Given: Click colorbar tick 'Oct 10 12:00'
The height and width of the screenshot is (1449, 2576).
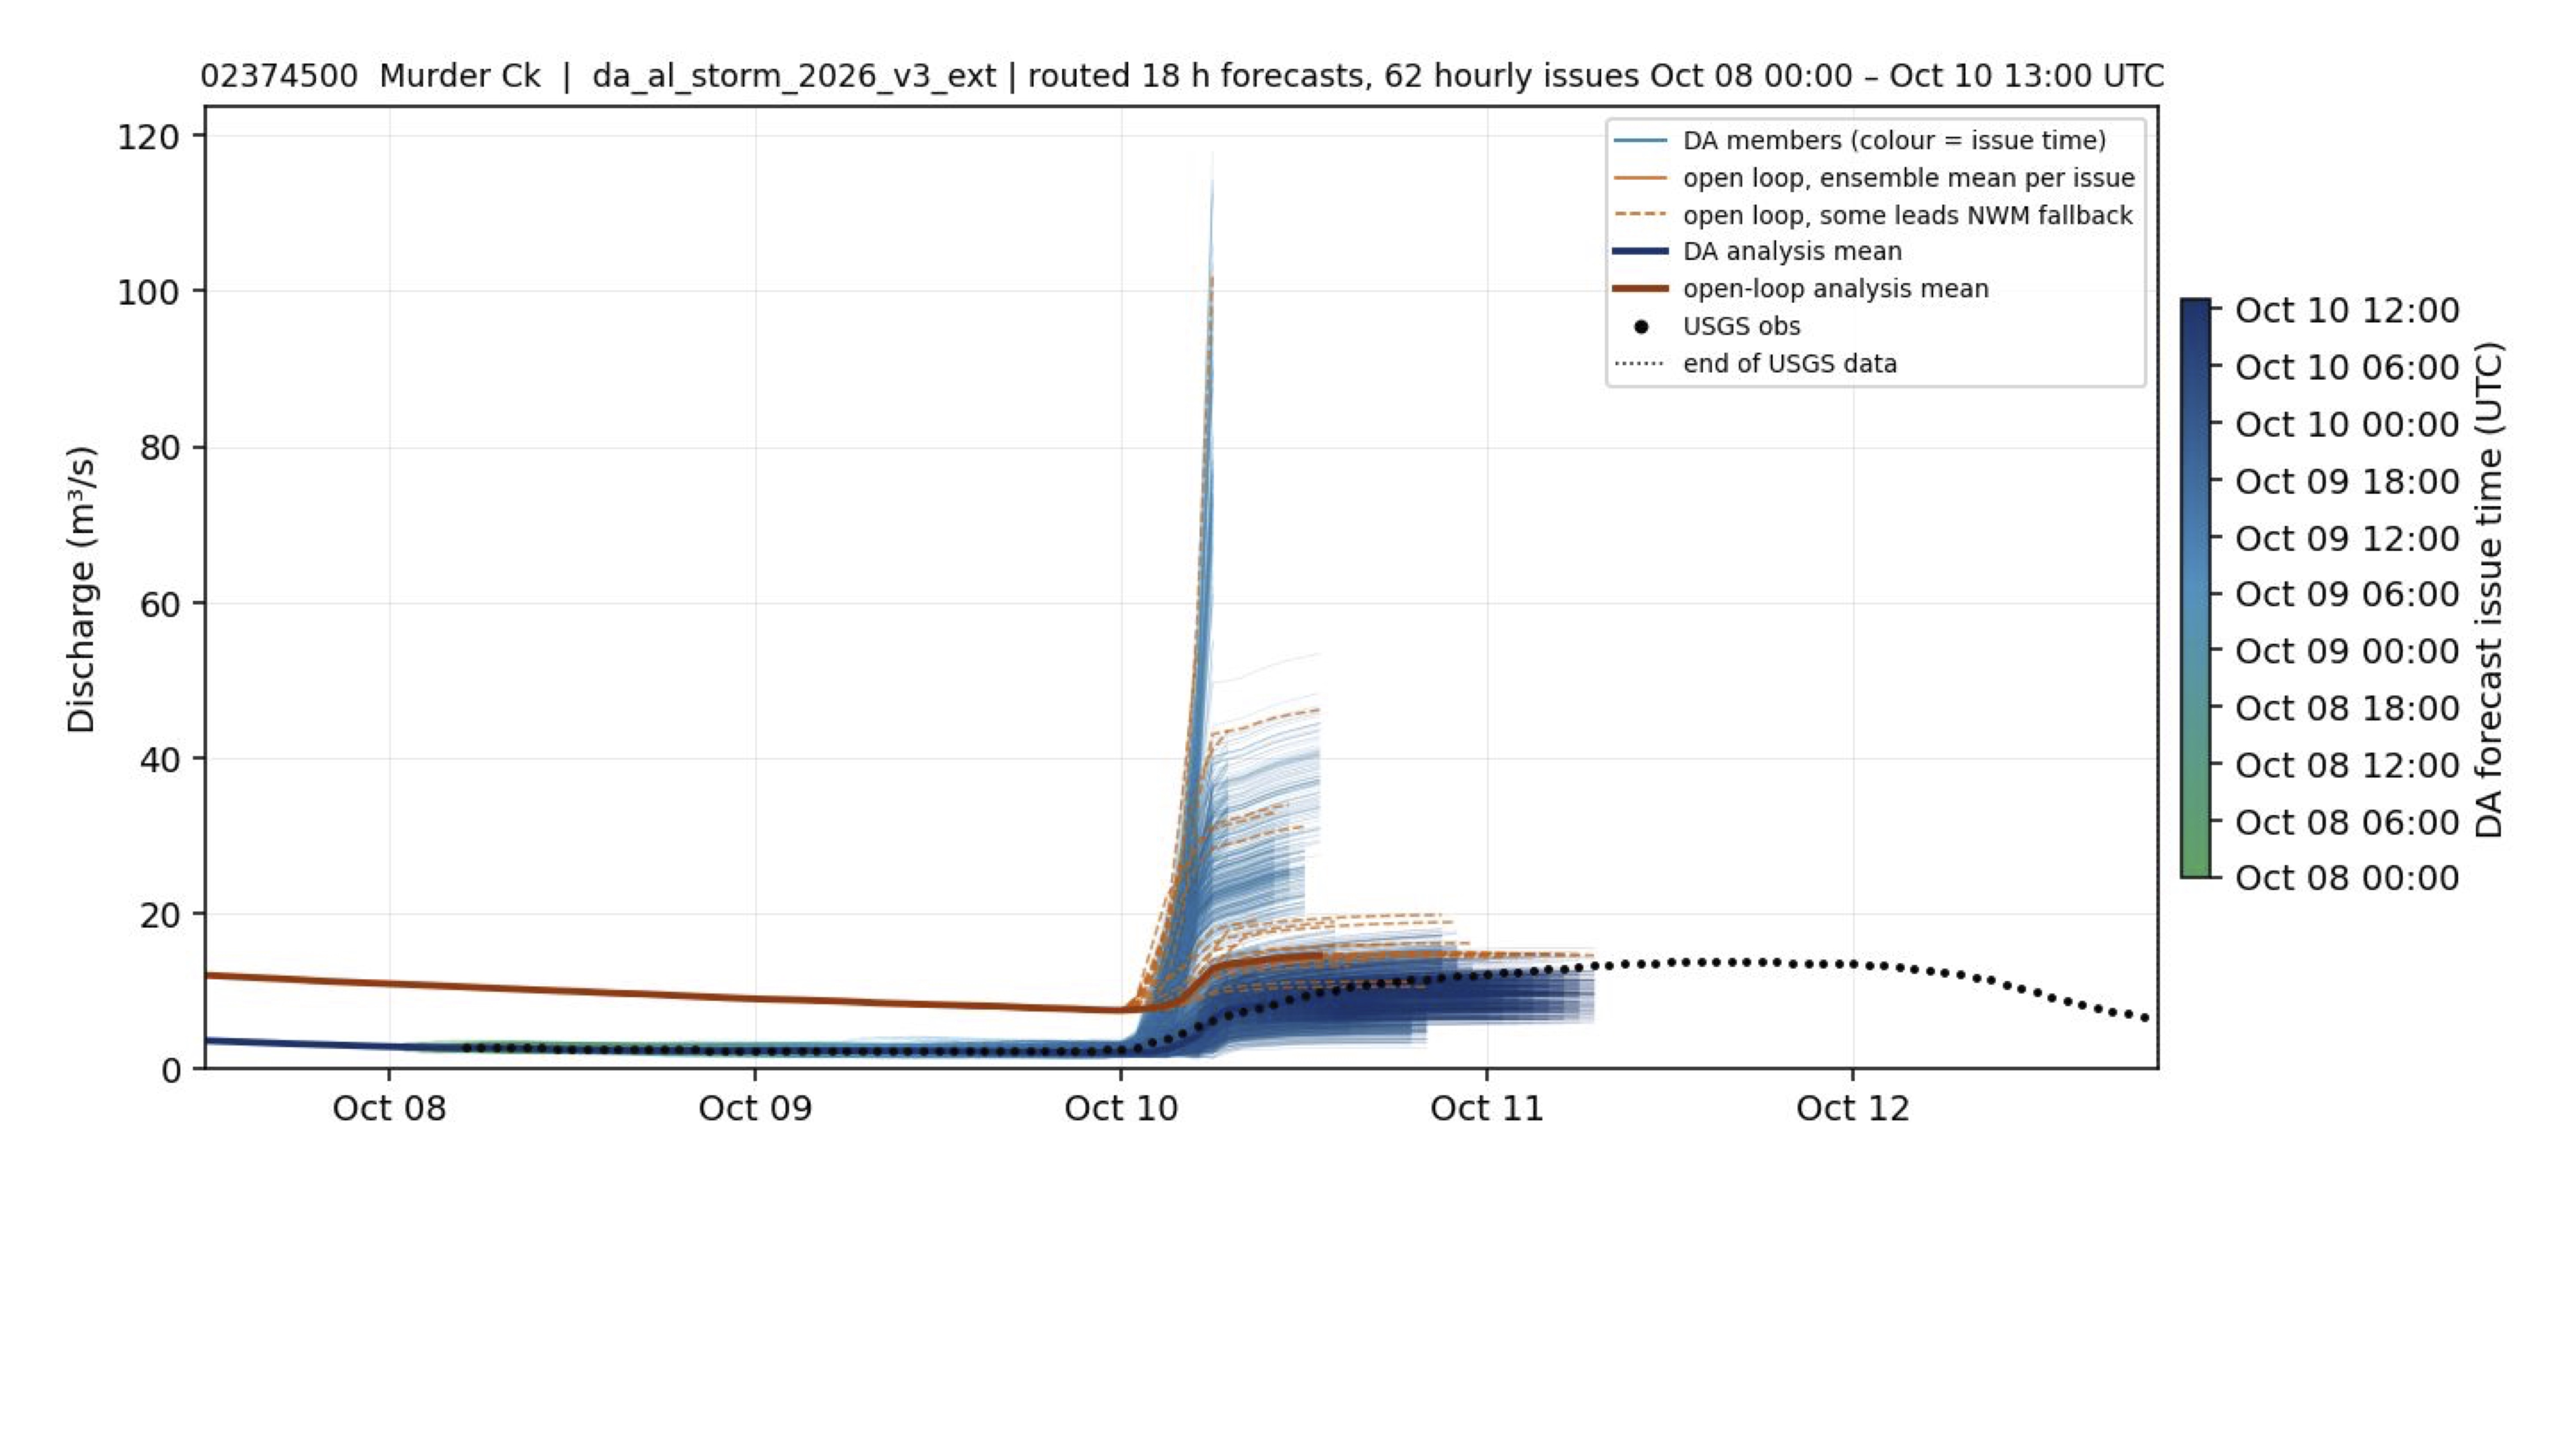Looking at the screenshot, I should [x=2347, y=310].
